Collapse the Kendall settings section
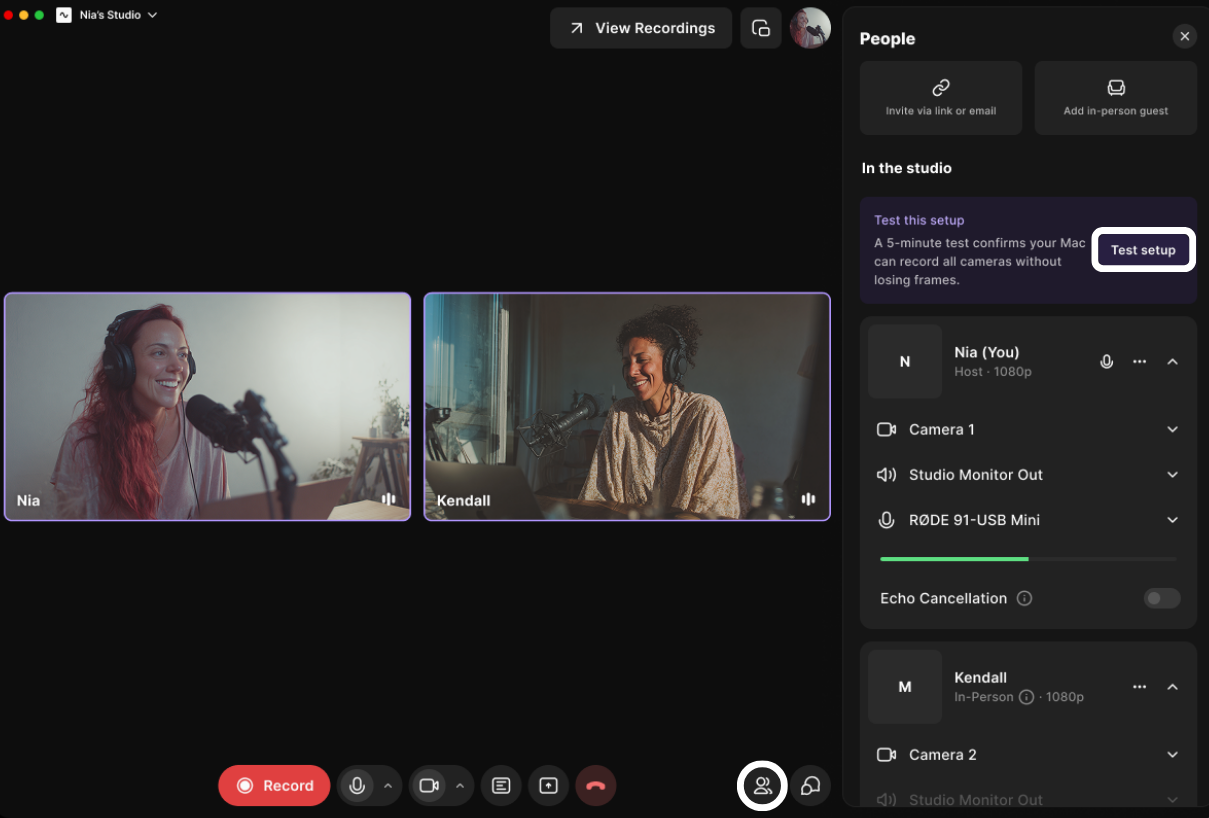The image size is (1209, 818). pyautogui.click(x=1173, y=687)
